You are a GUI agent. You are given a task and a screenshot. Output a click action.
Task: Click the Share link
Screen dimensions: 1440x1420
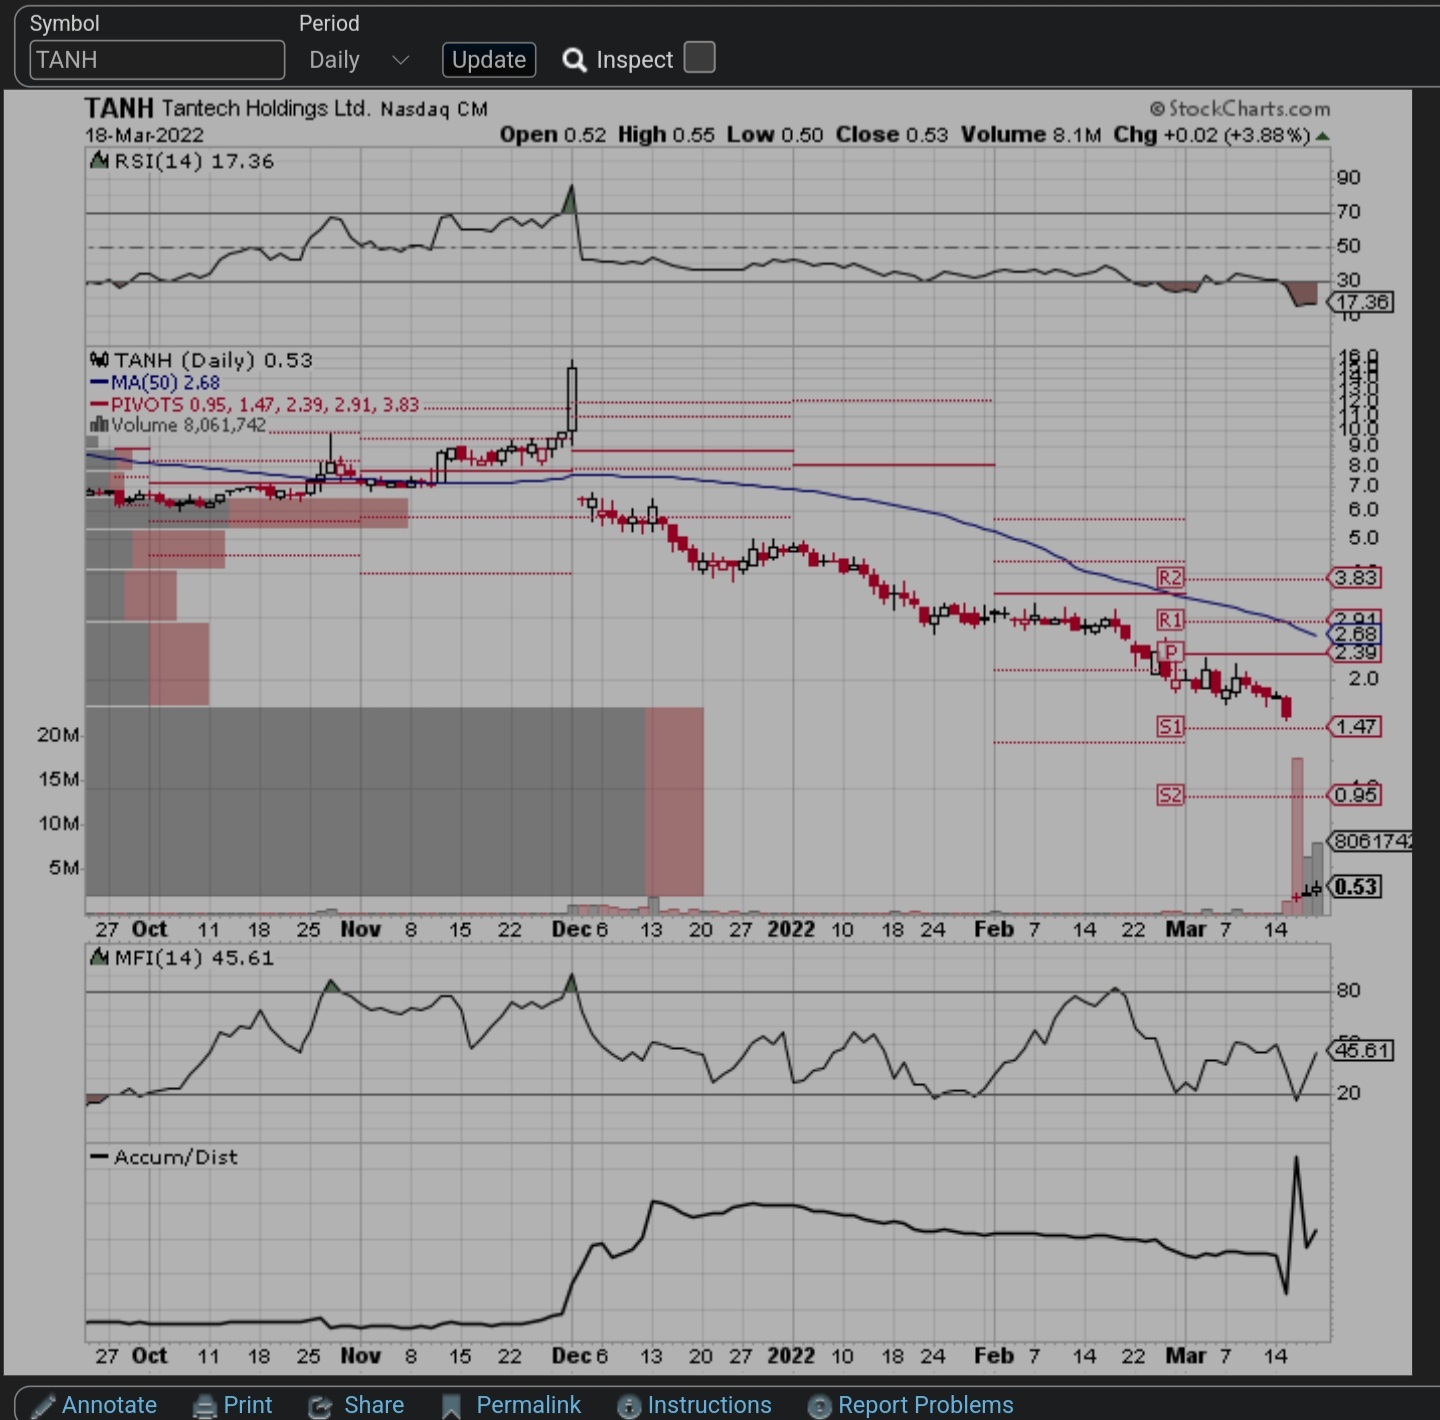tap(374, 1405)
